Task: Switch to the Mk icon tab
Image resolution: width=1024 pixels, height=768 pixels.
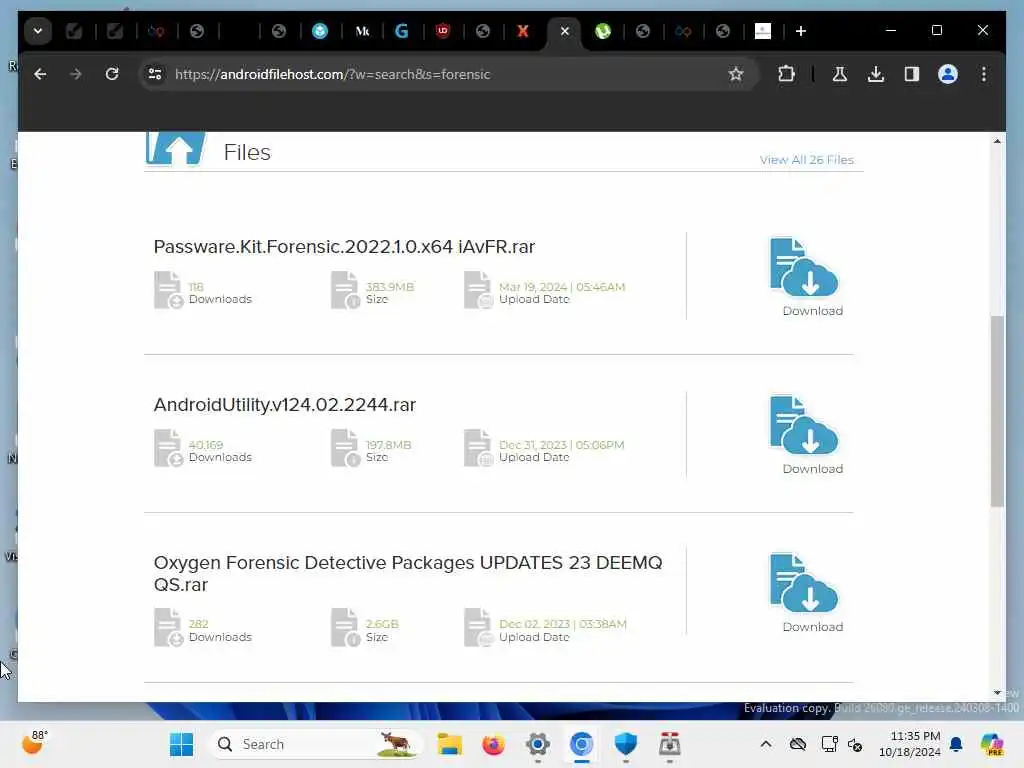Action: (362, 31)
